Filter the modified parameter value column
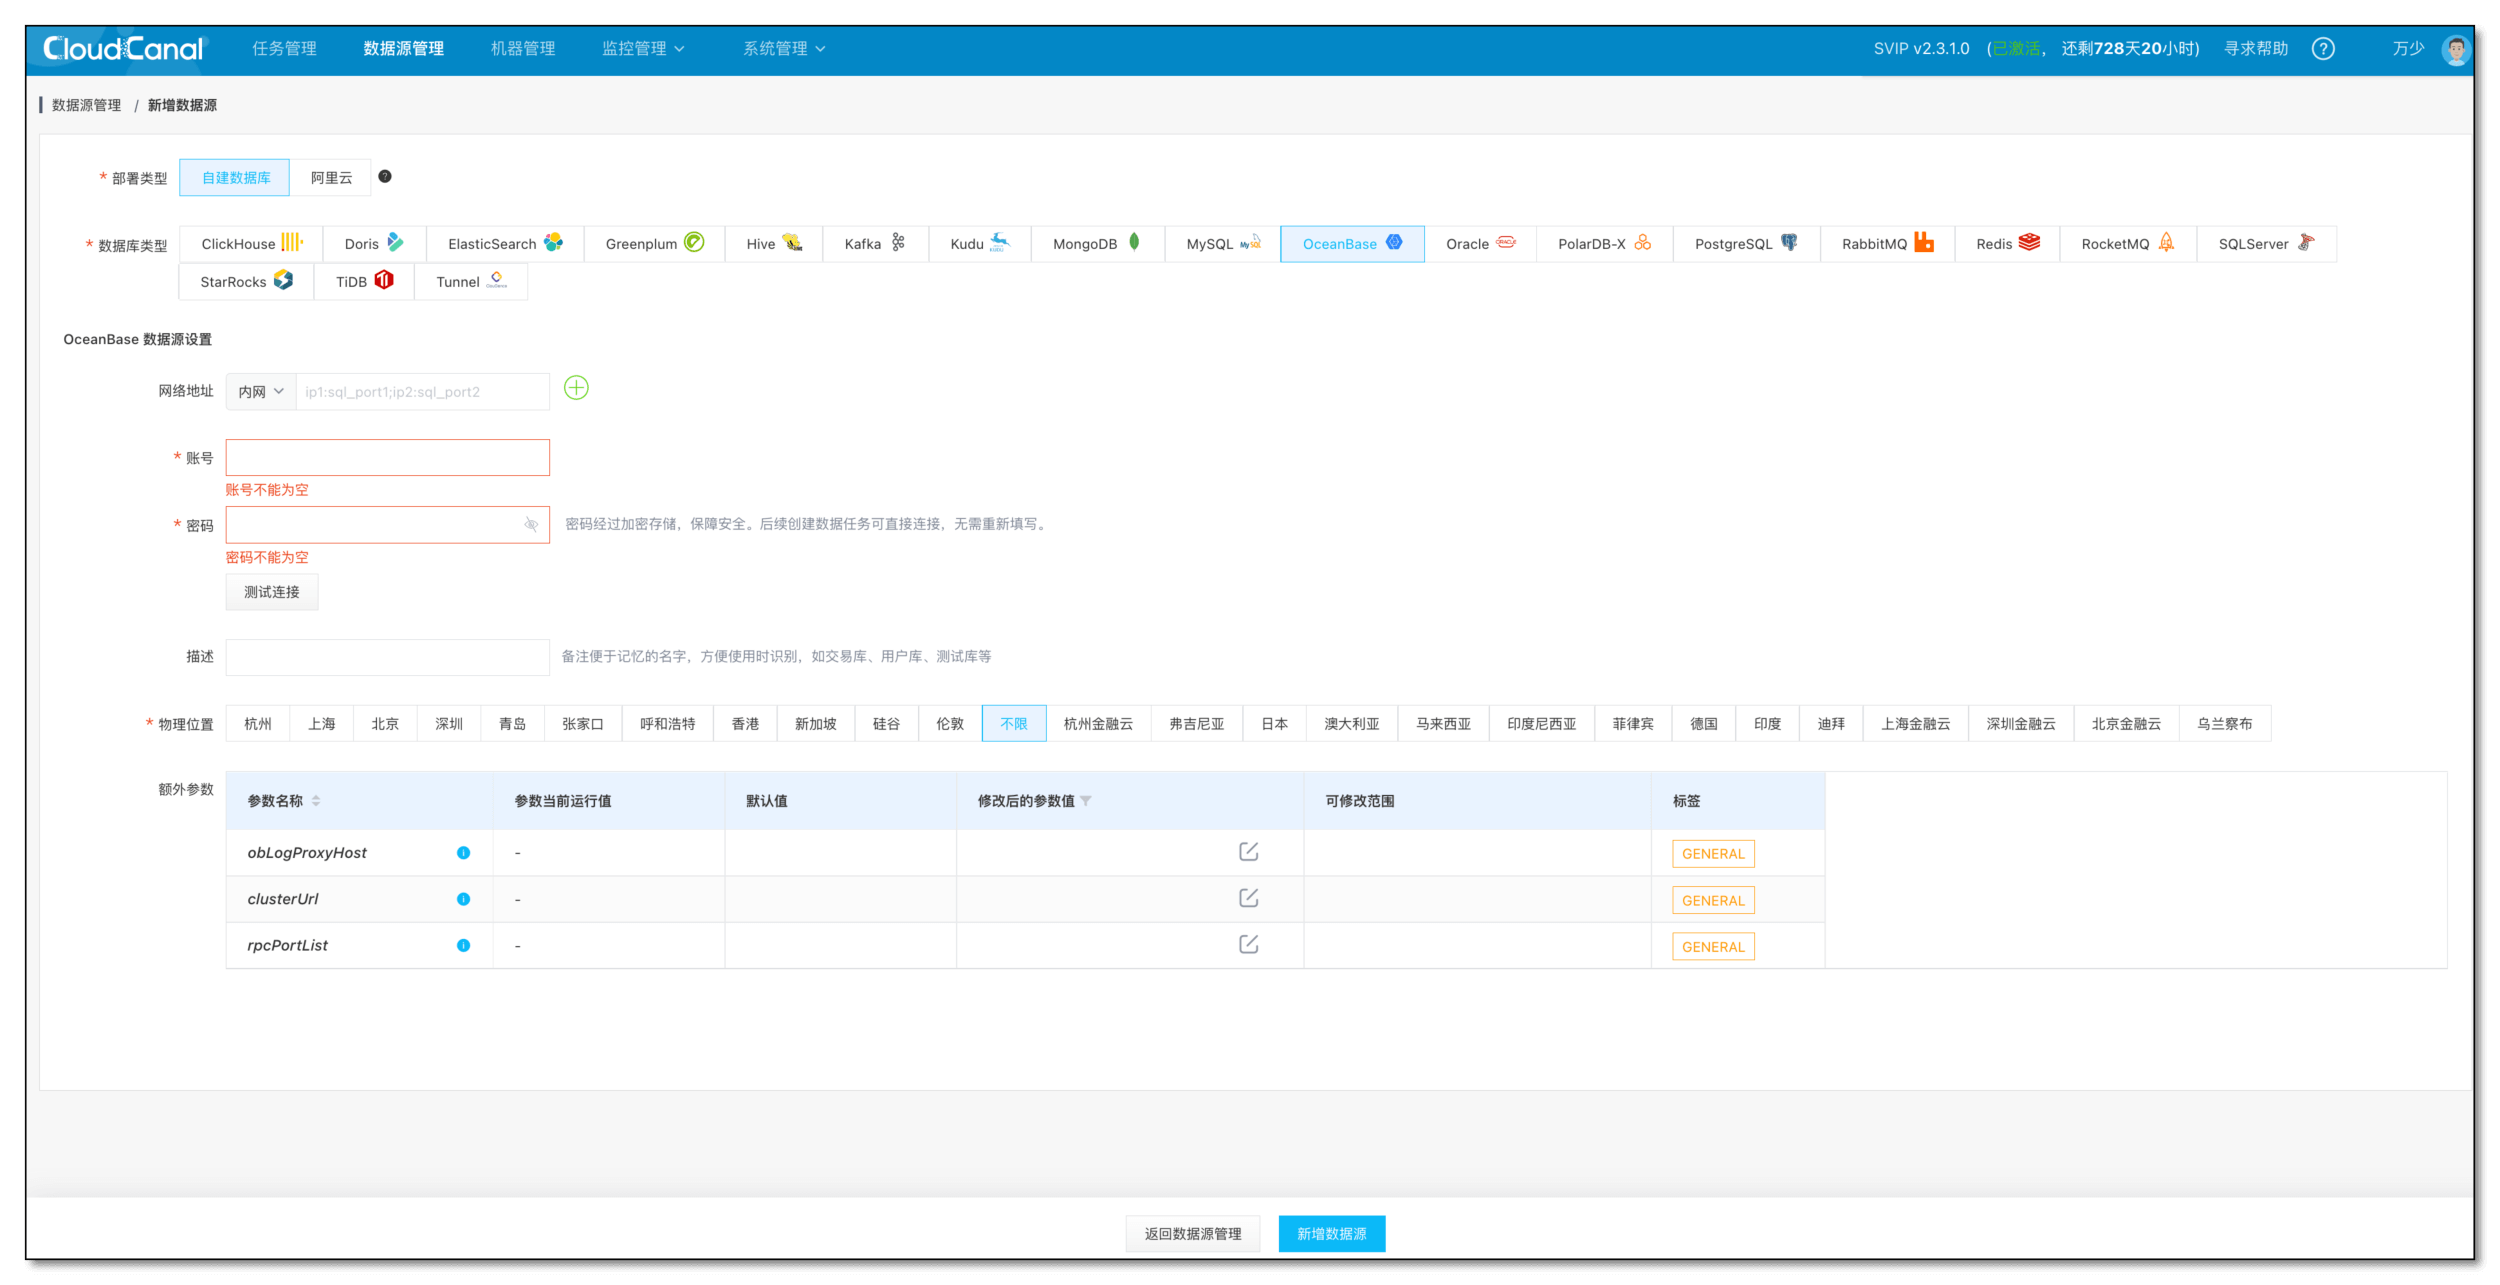The height and width of the screenshot is (1285, 2500). (1086, 801)
